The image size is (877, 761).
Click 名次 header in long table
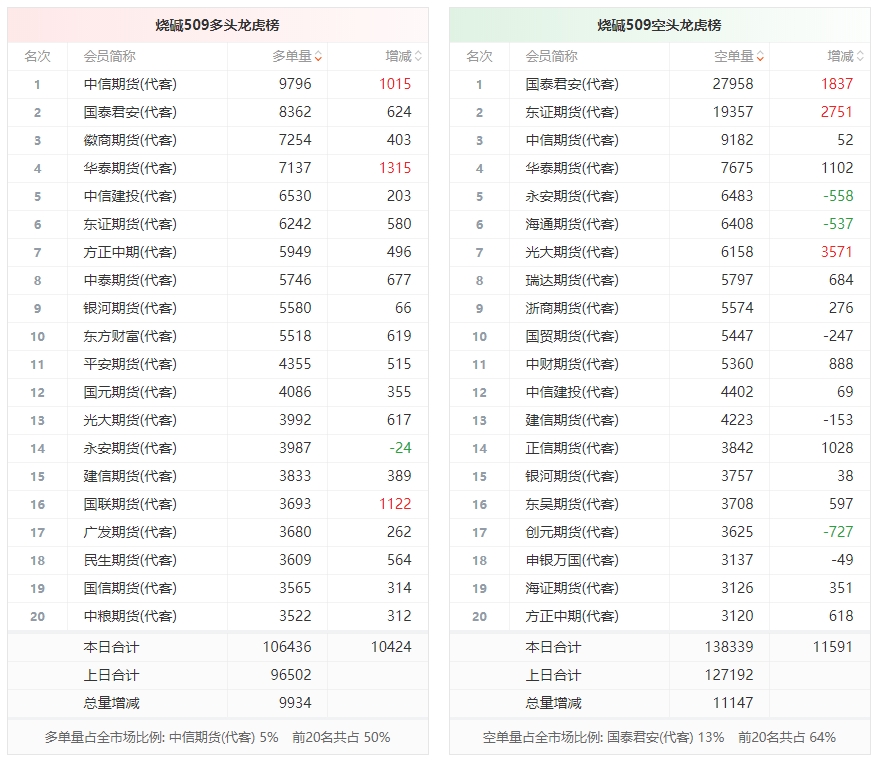(37, 56)
